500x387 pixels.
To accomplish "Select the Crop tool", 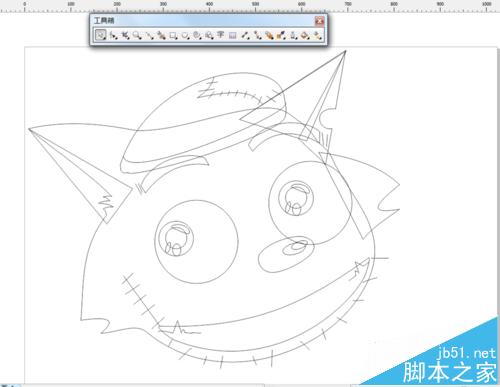I will pyautogui.click(x=125, y=35).
